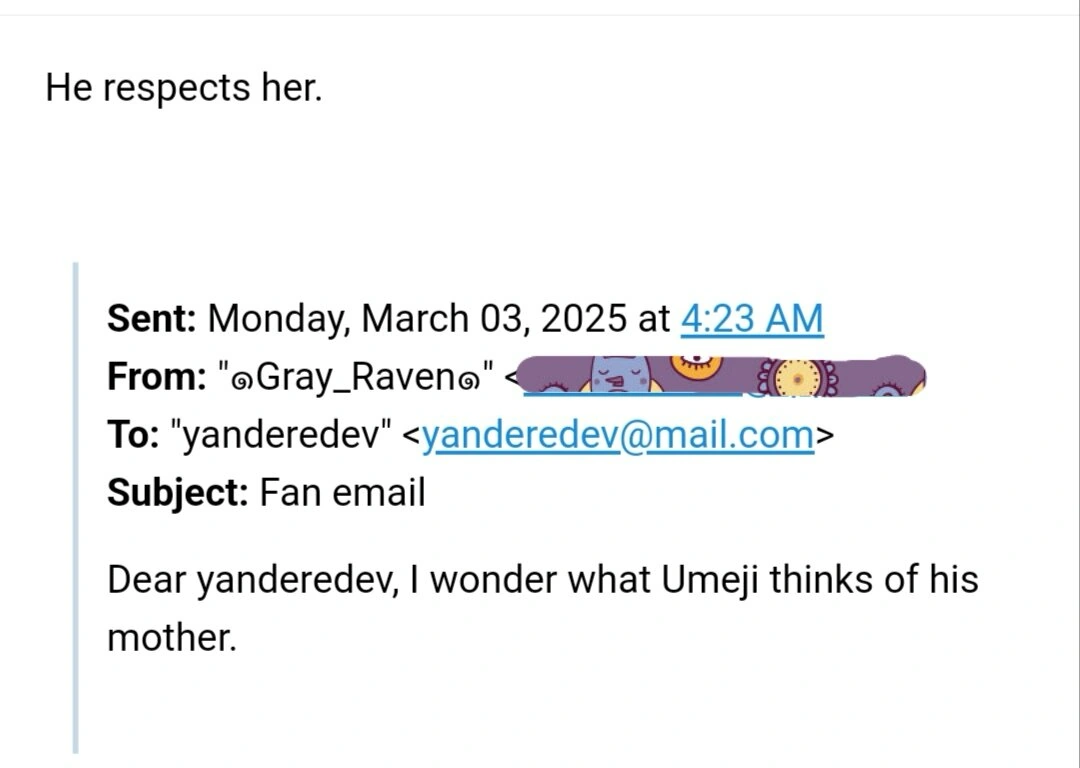The height and width of the screenshot is (768, 1080).
Task: Click the orange eye circle sticker
Action: 692,368
